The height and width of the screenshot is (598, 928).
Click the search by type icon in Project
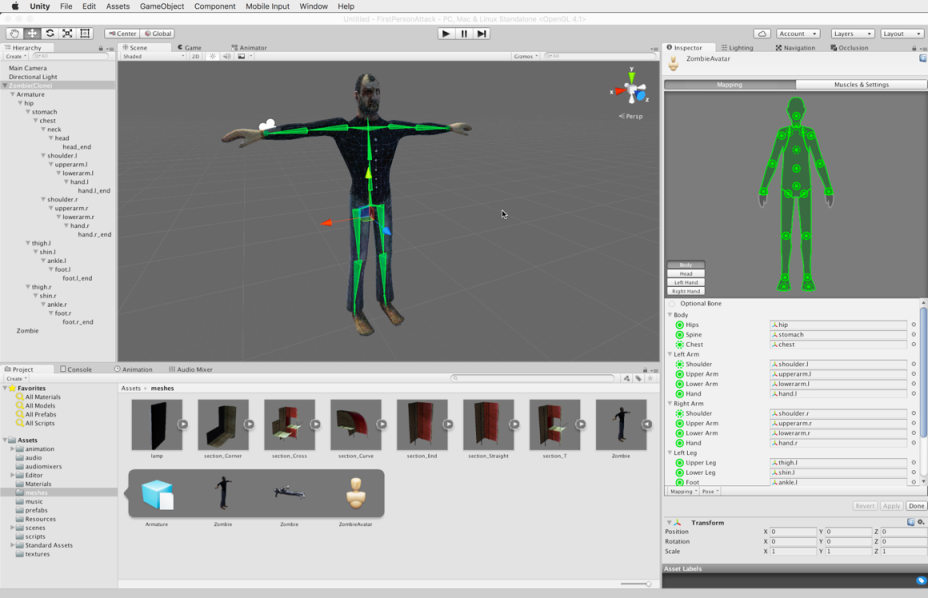point(627,378)
